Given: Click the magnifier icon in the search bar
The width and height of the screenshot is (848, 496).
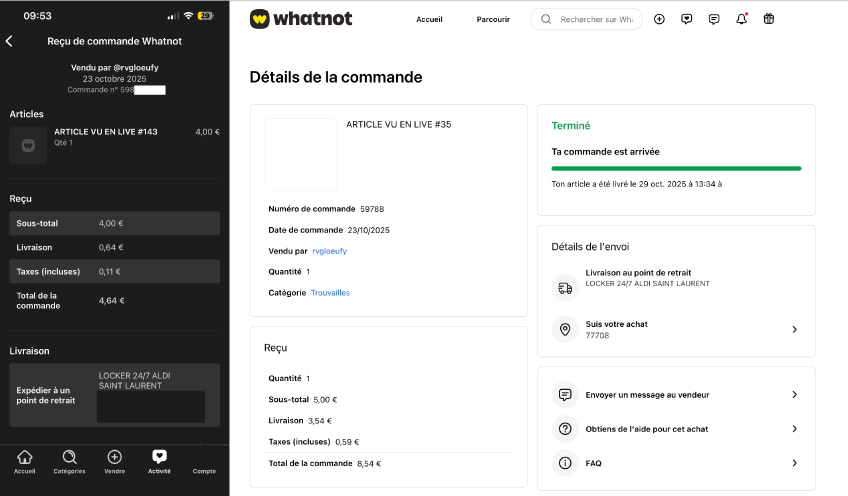Looking at the screenshot, I should pos(546,19).
